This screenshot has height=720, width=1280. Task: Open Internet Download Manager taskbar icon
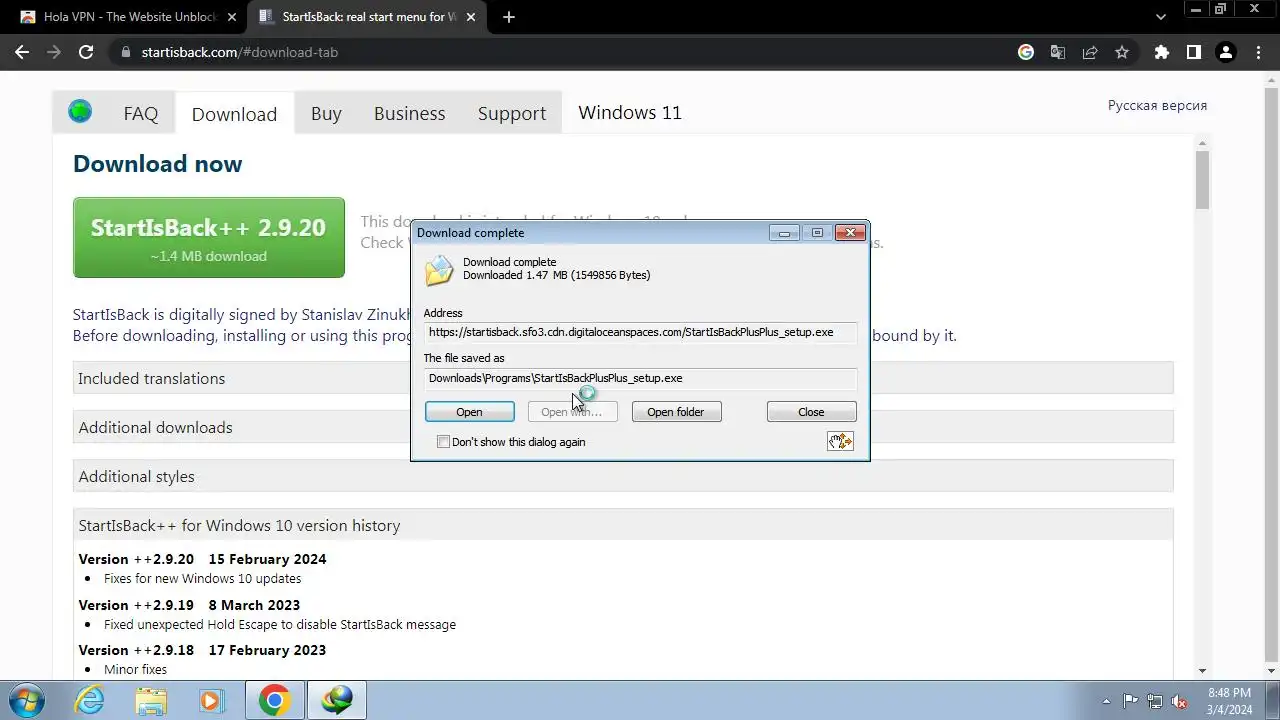tap(336, 700)
